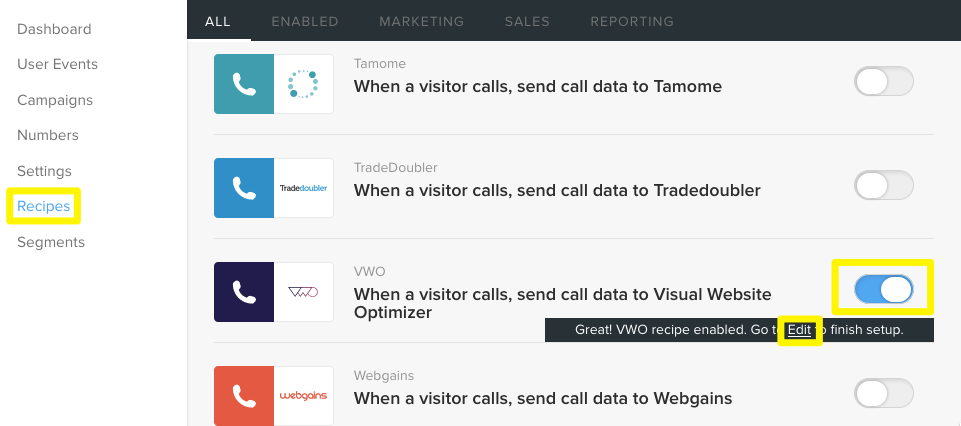Follow the Edit link to finish setup

799,330
